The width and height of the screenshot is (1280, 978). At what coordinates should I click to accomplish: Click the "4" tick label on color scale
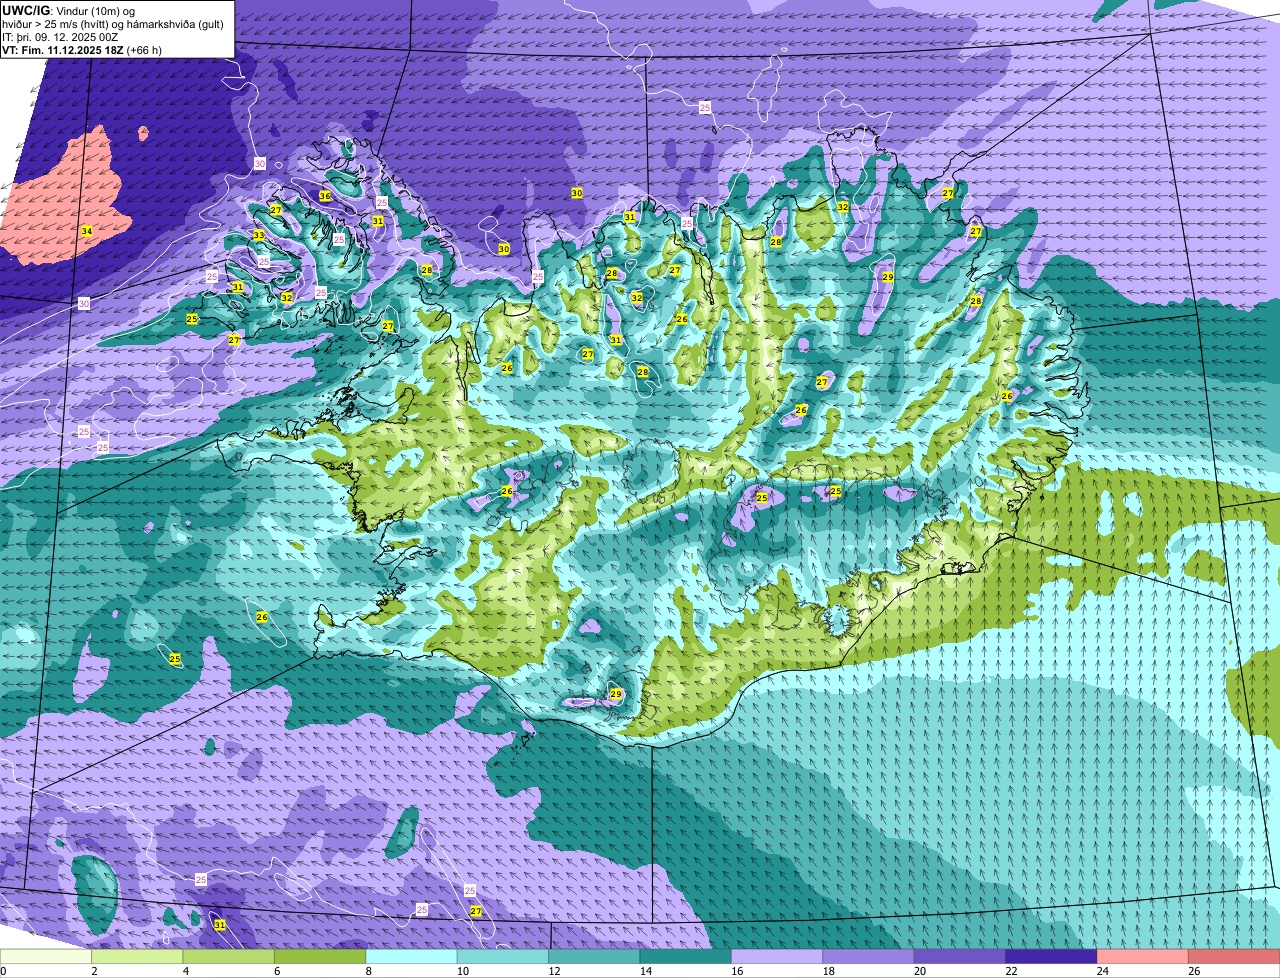(x=186, y=971)
